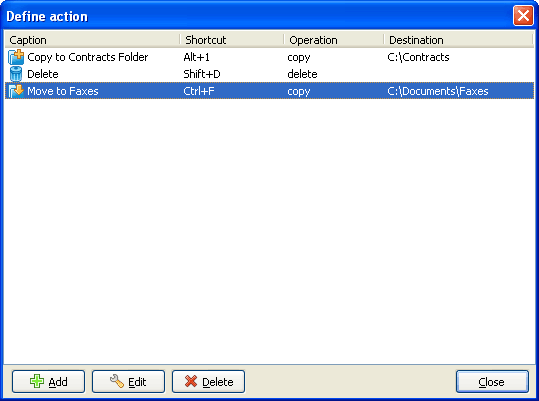Click the green plus Add icon

pos(37,381)
